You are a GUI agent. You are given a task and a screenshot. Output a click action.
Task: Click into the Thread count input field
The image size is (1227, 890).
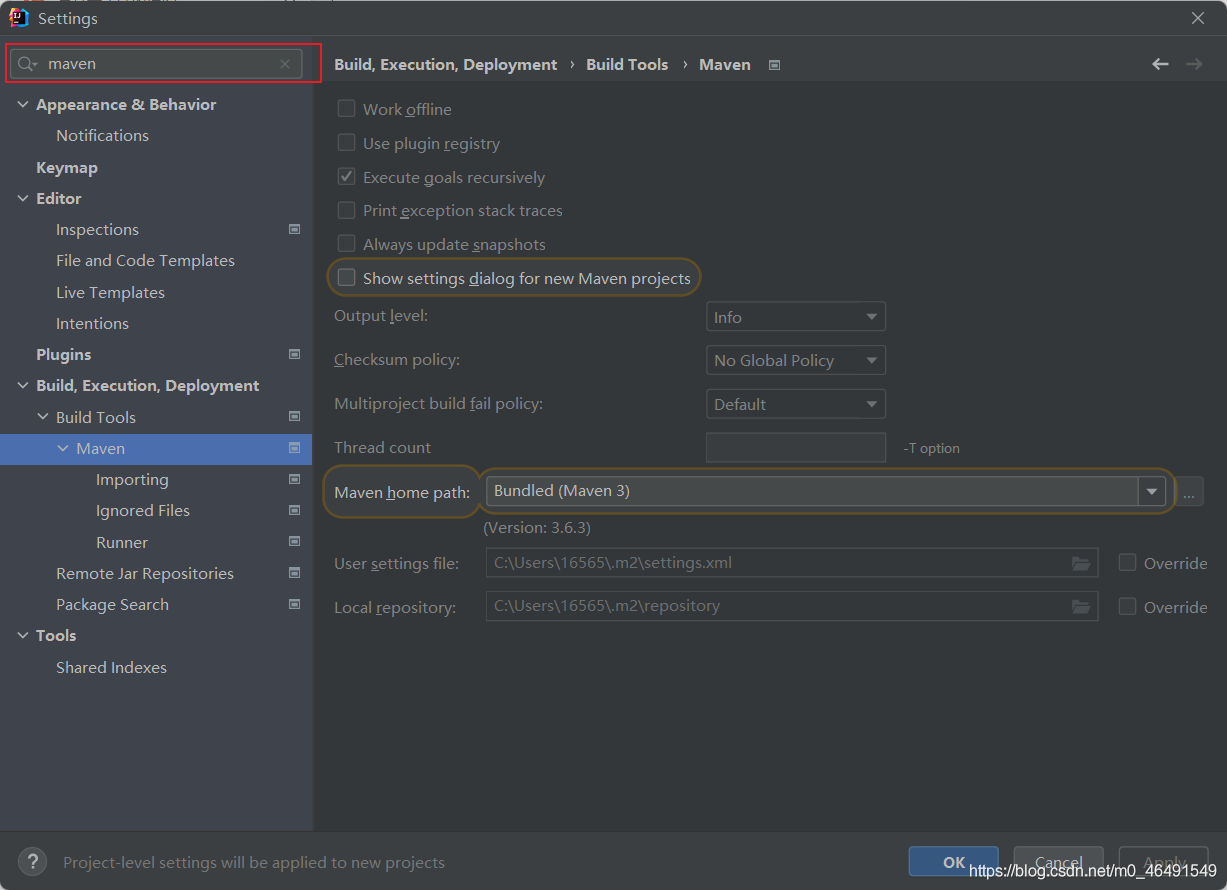[x=796, y=448]
